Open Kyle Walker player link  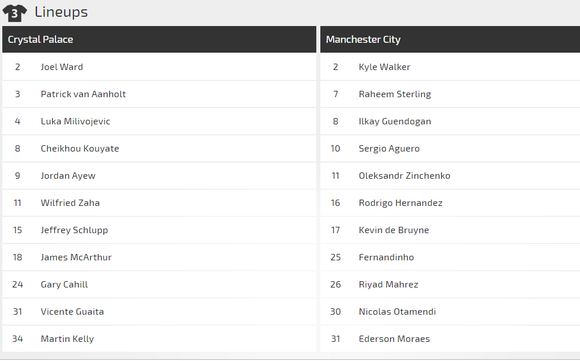coord(384,67)
